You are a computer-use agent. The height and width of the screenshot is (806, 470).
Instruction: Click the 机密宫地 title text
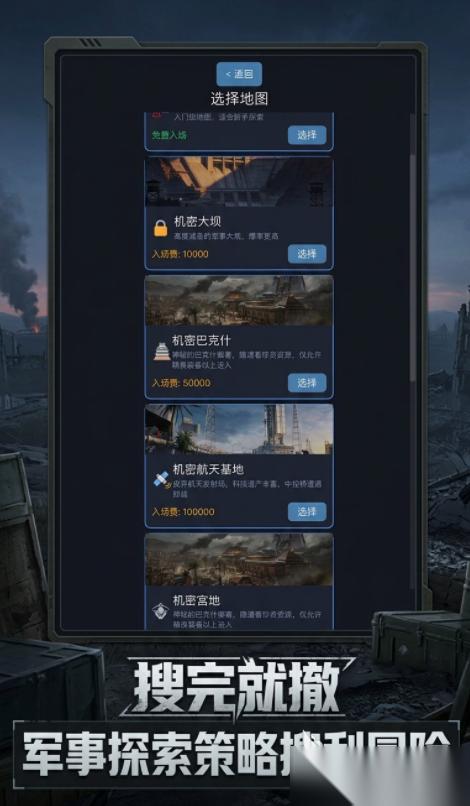point(196,600)
